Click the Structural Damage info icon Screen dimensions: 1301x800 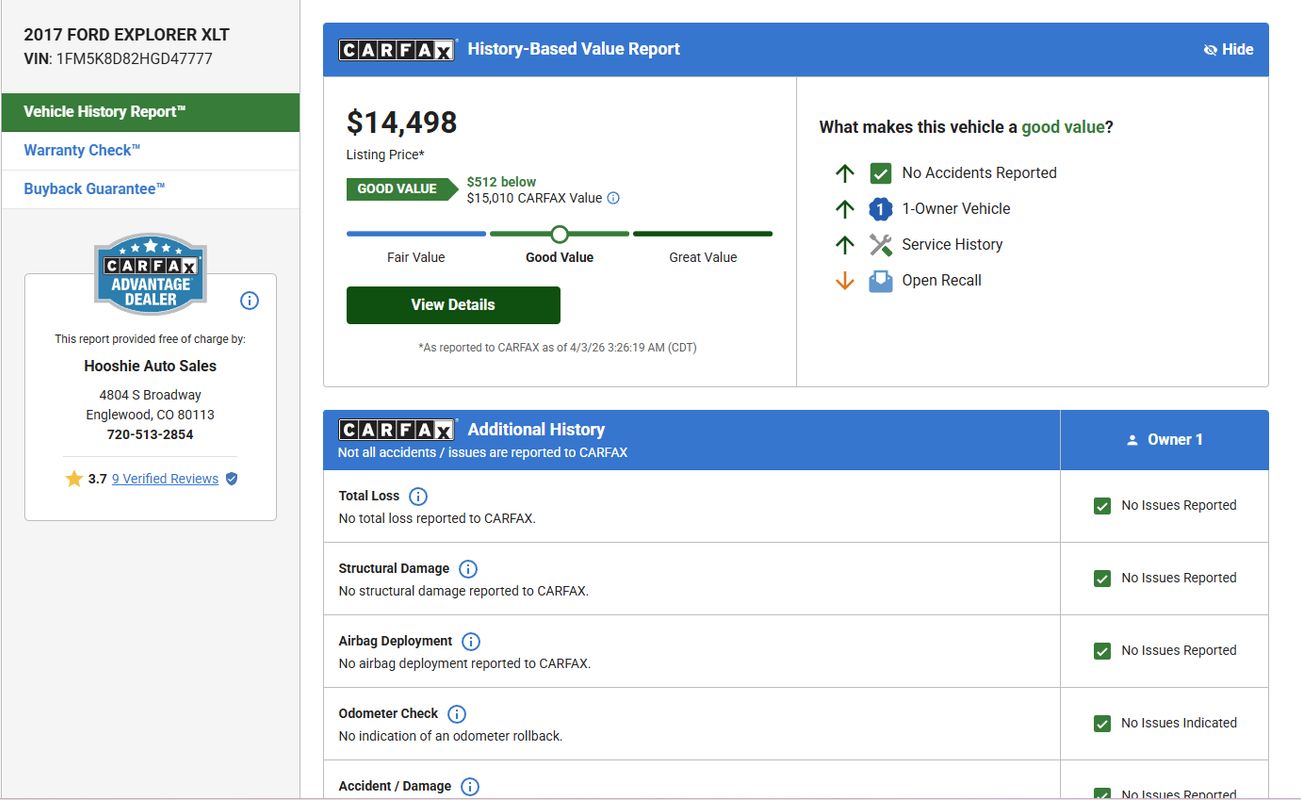click(x=468, y=569)
